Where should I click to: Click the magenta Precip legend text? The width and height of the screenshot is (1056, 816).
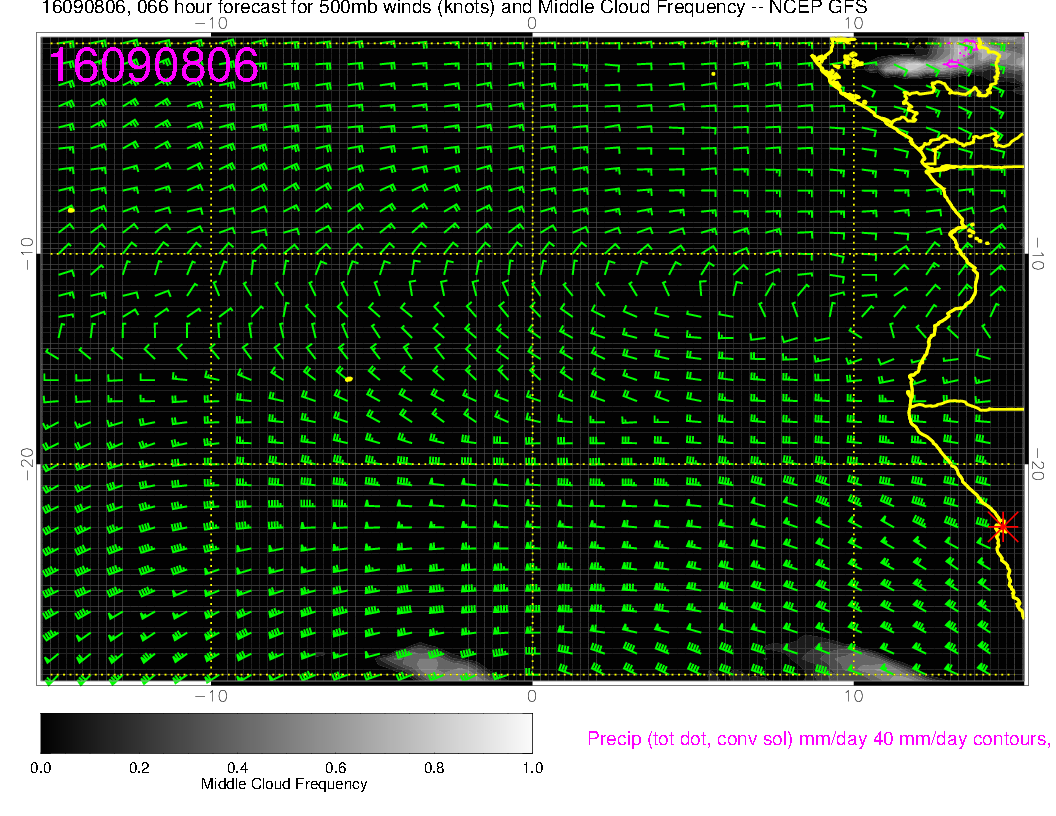tap(817, 739)
